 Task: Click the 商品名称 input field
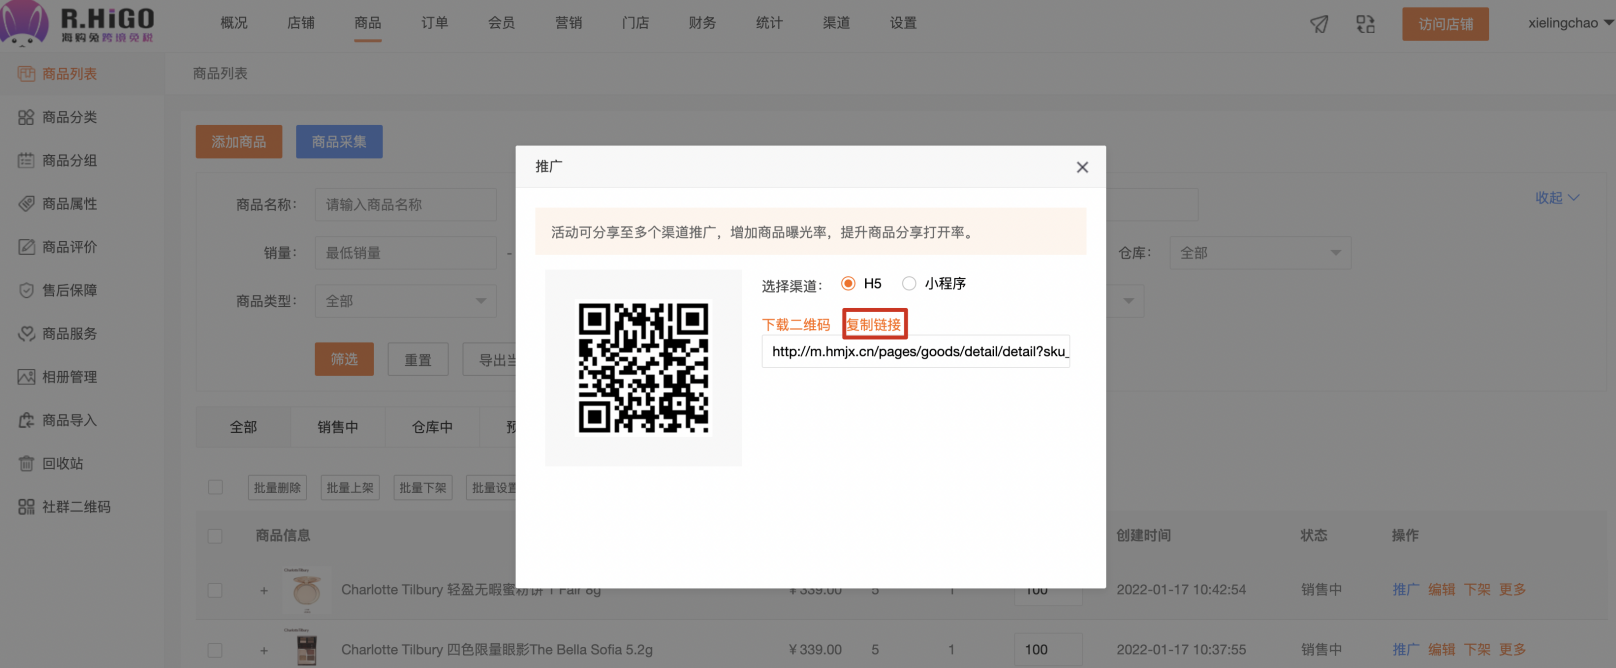pyautogui.click(x=406, y=205)
